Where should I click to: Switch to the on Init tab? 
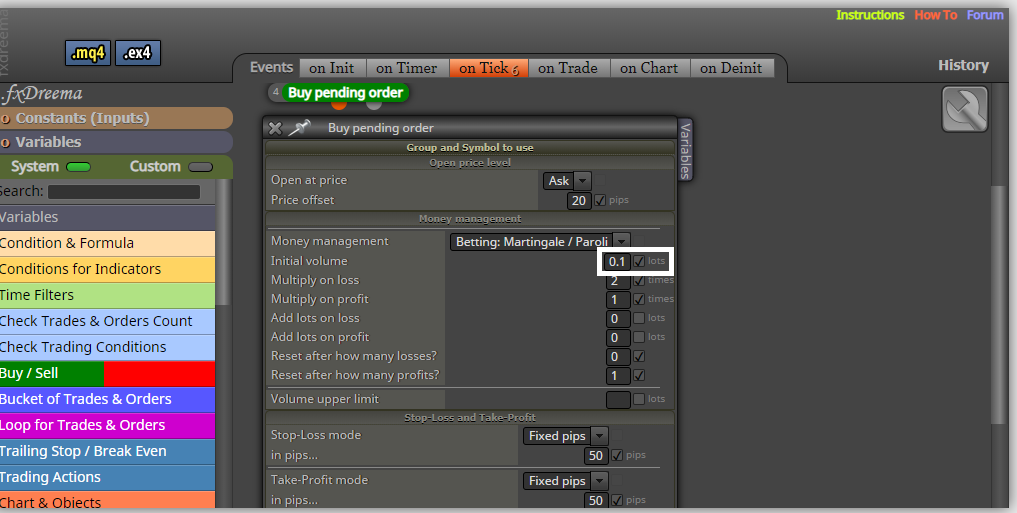[x=331, y=68]
